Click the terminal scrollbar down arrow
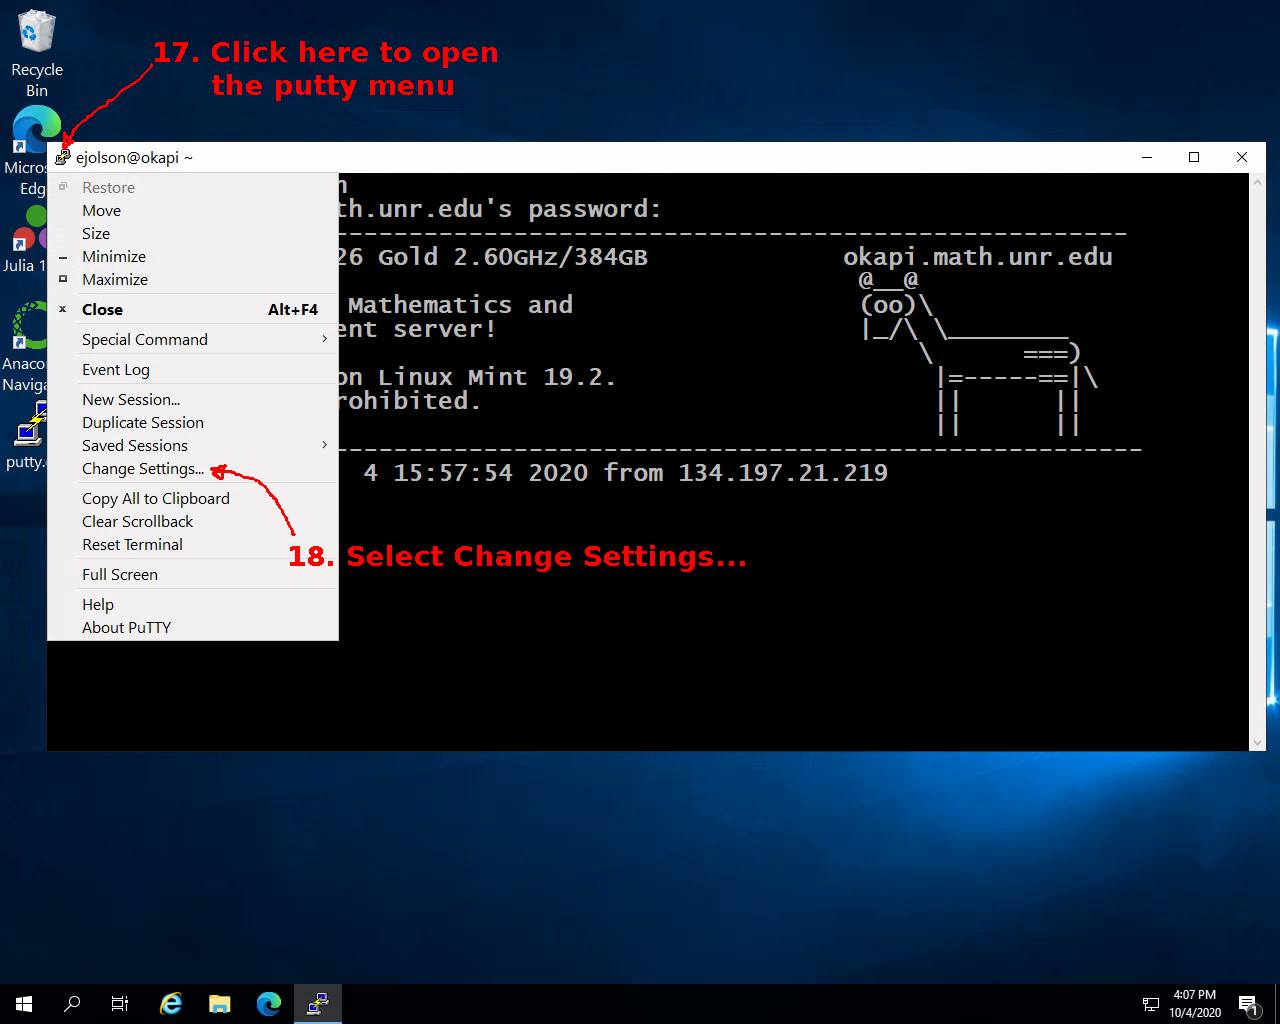This screenshot has height=1024, width=1280. coord(1257,743)
